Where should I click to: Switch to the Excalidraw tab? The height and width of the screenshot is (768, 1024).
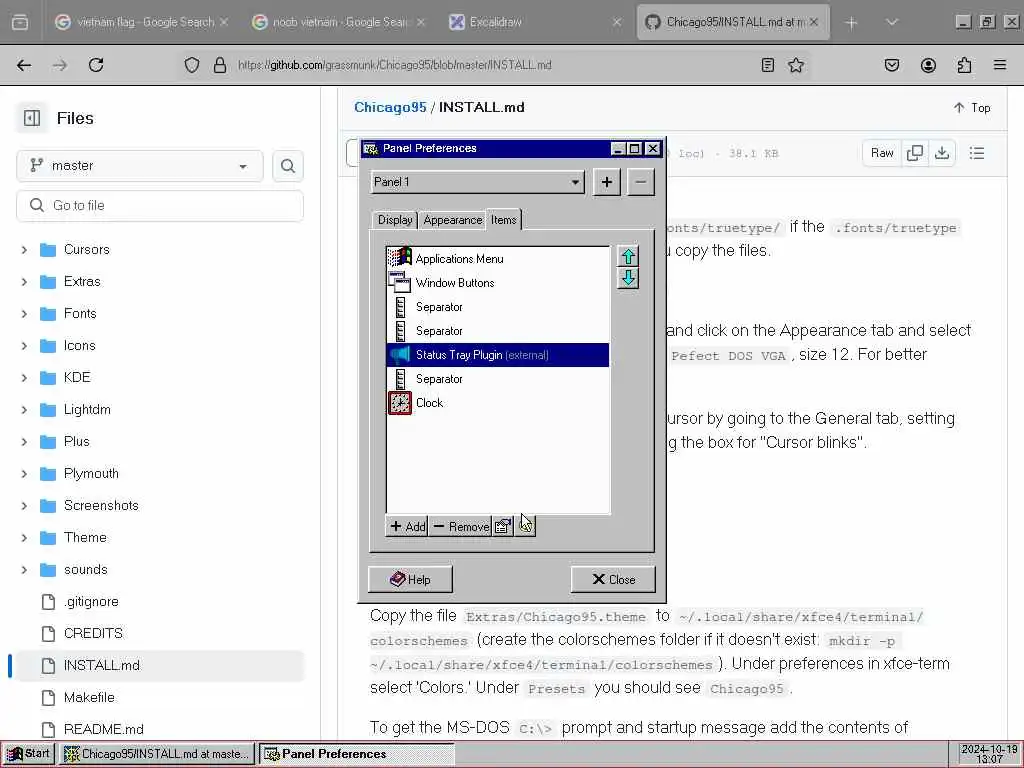pos(536,22)
